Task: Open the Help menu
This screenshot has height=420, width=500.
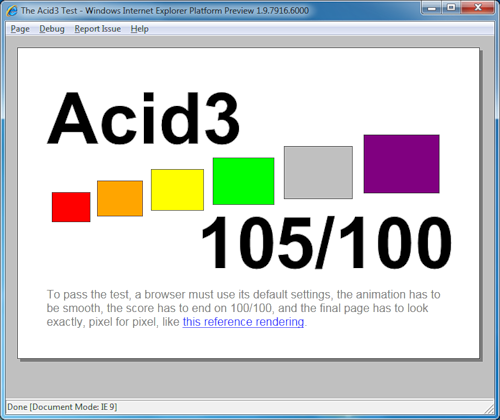Action: click(139, 29)
